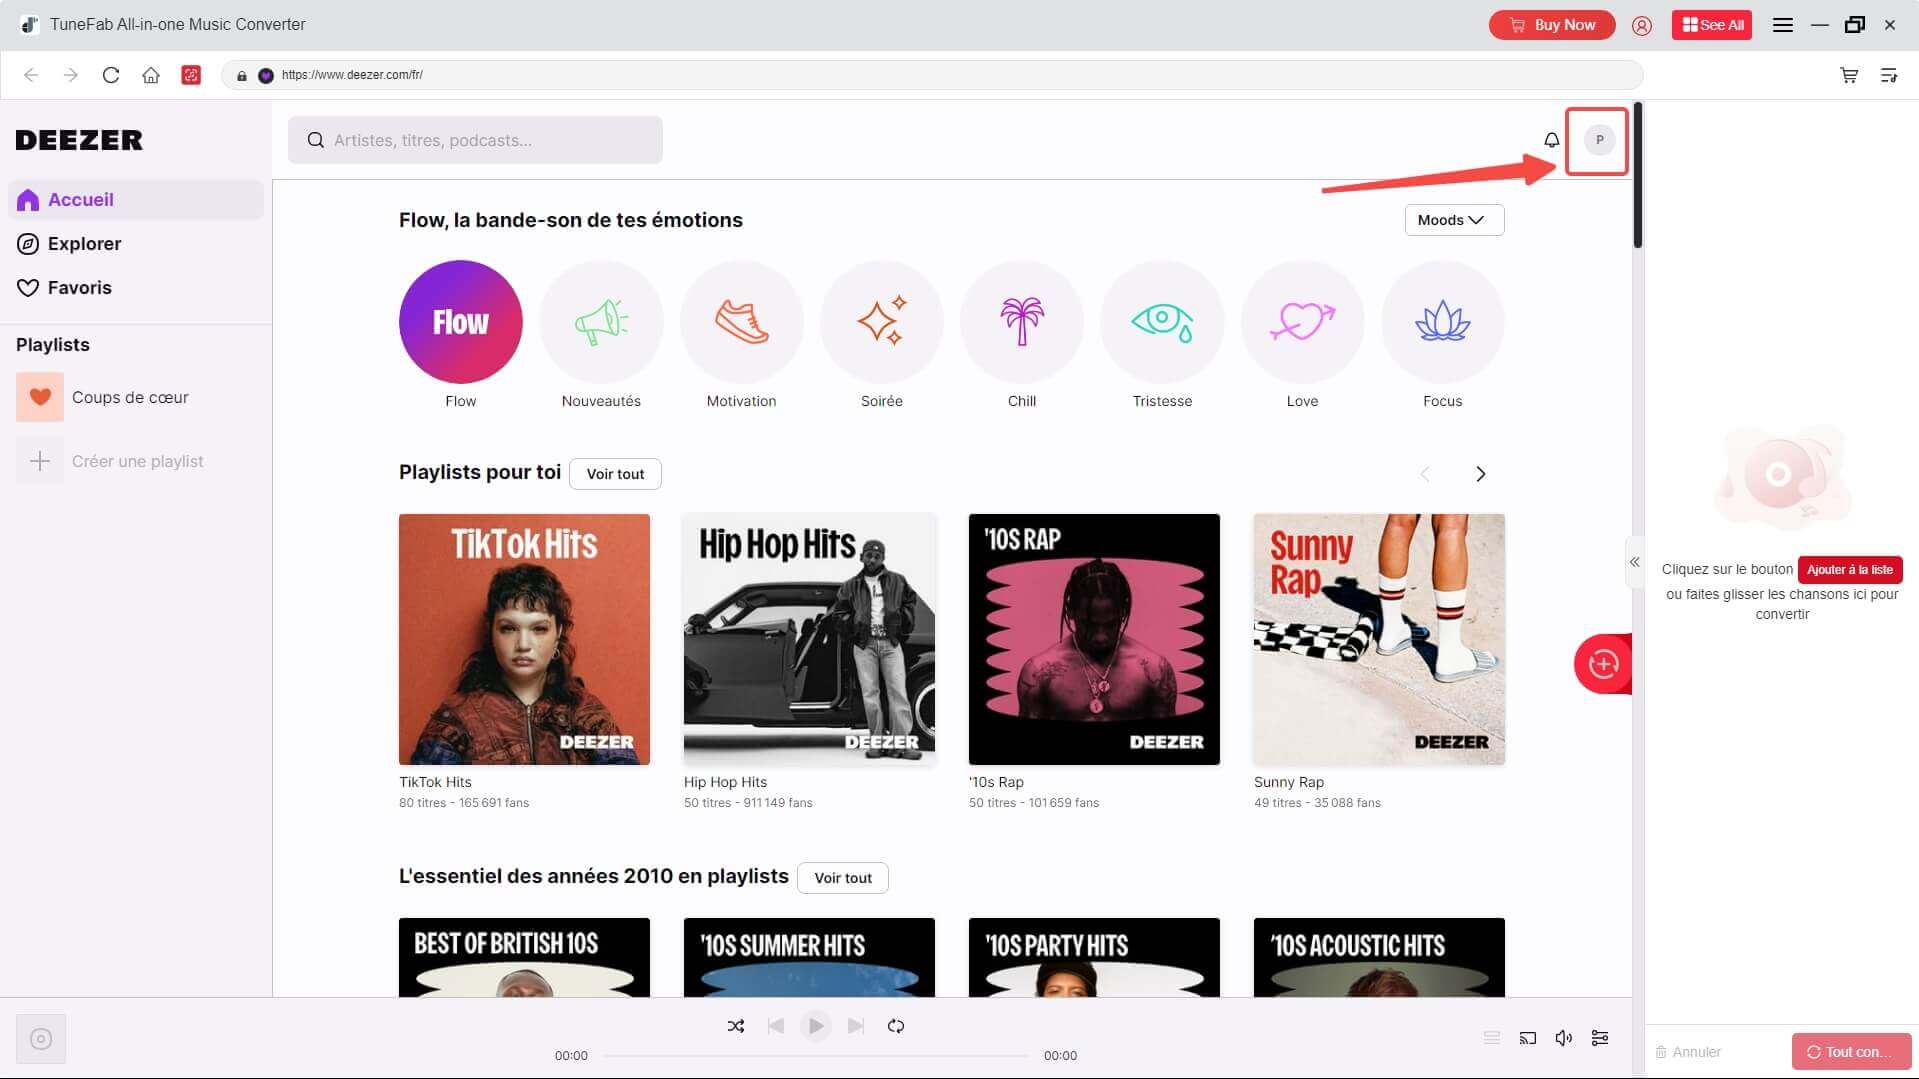Open the '10s Rap playlist cover
This screenshot has width=1919, height=1079.
pos(1094,640)
